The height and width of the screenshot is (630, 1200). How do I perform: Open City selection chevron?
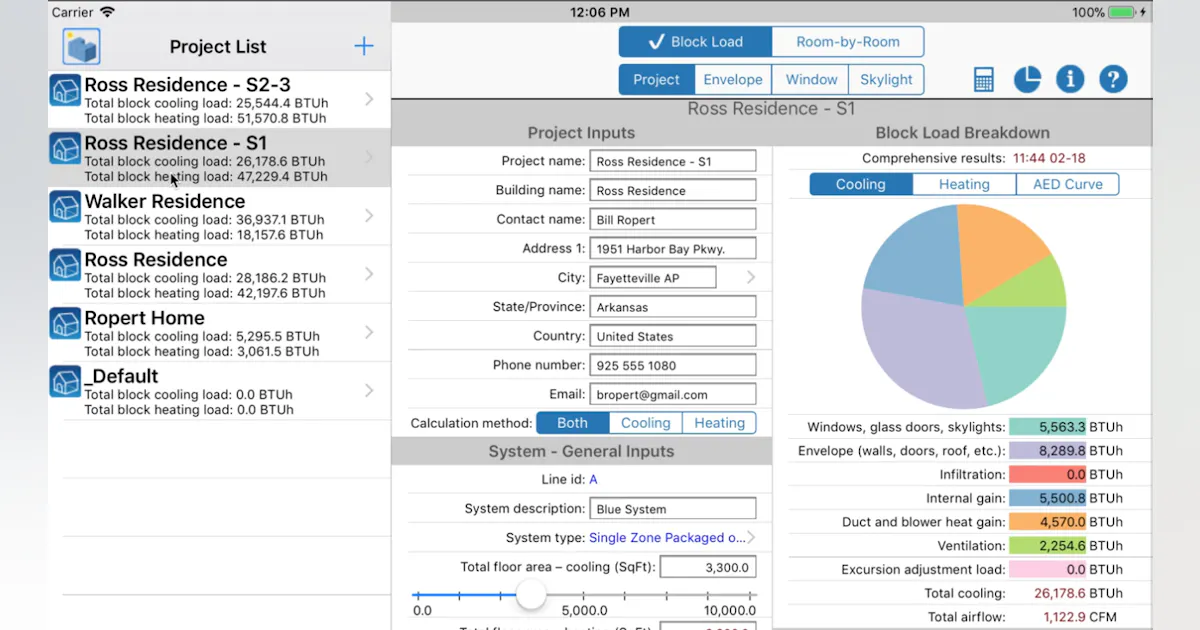pyautogui.click(x=751, y=277)
